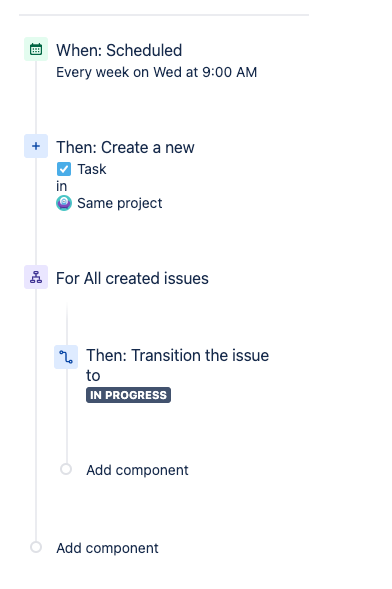Add component inside the branch
This screenshot has width=392, height=589.
(137, 470)
